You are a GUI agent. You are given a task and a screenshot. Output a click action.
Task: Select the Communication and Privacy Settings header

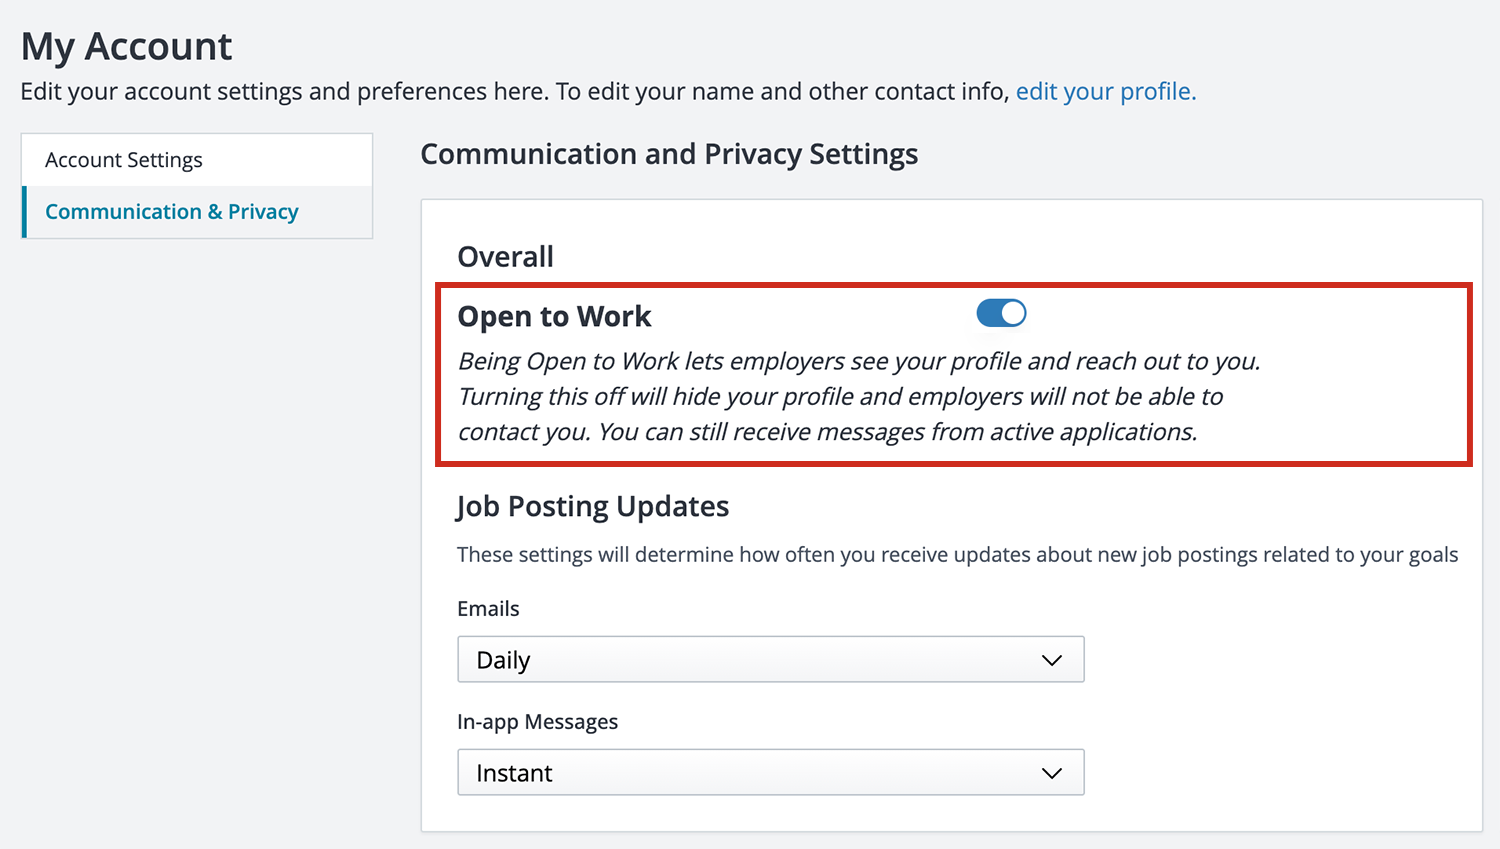pyautogui.click(x=669, y=154)
